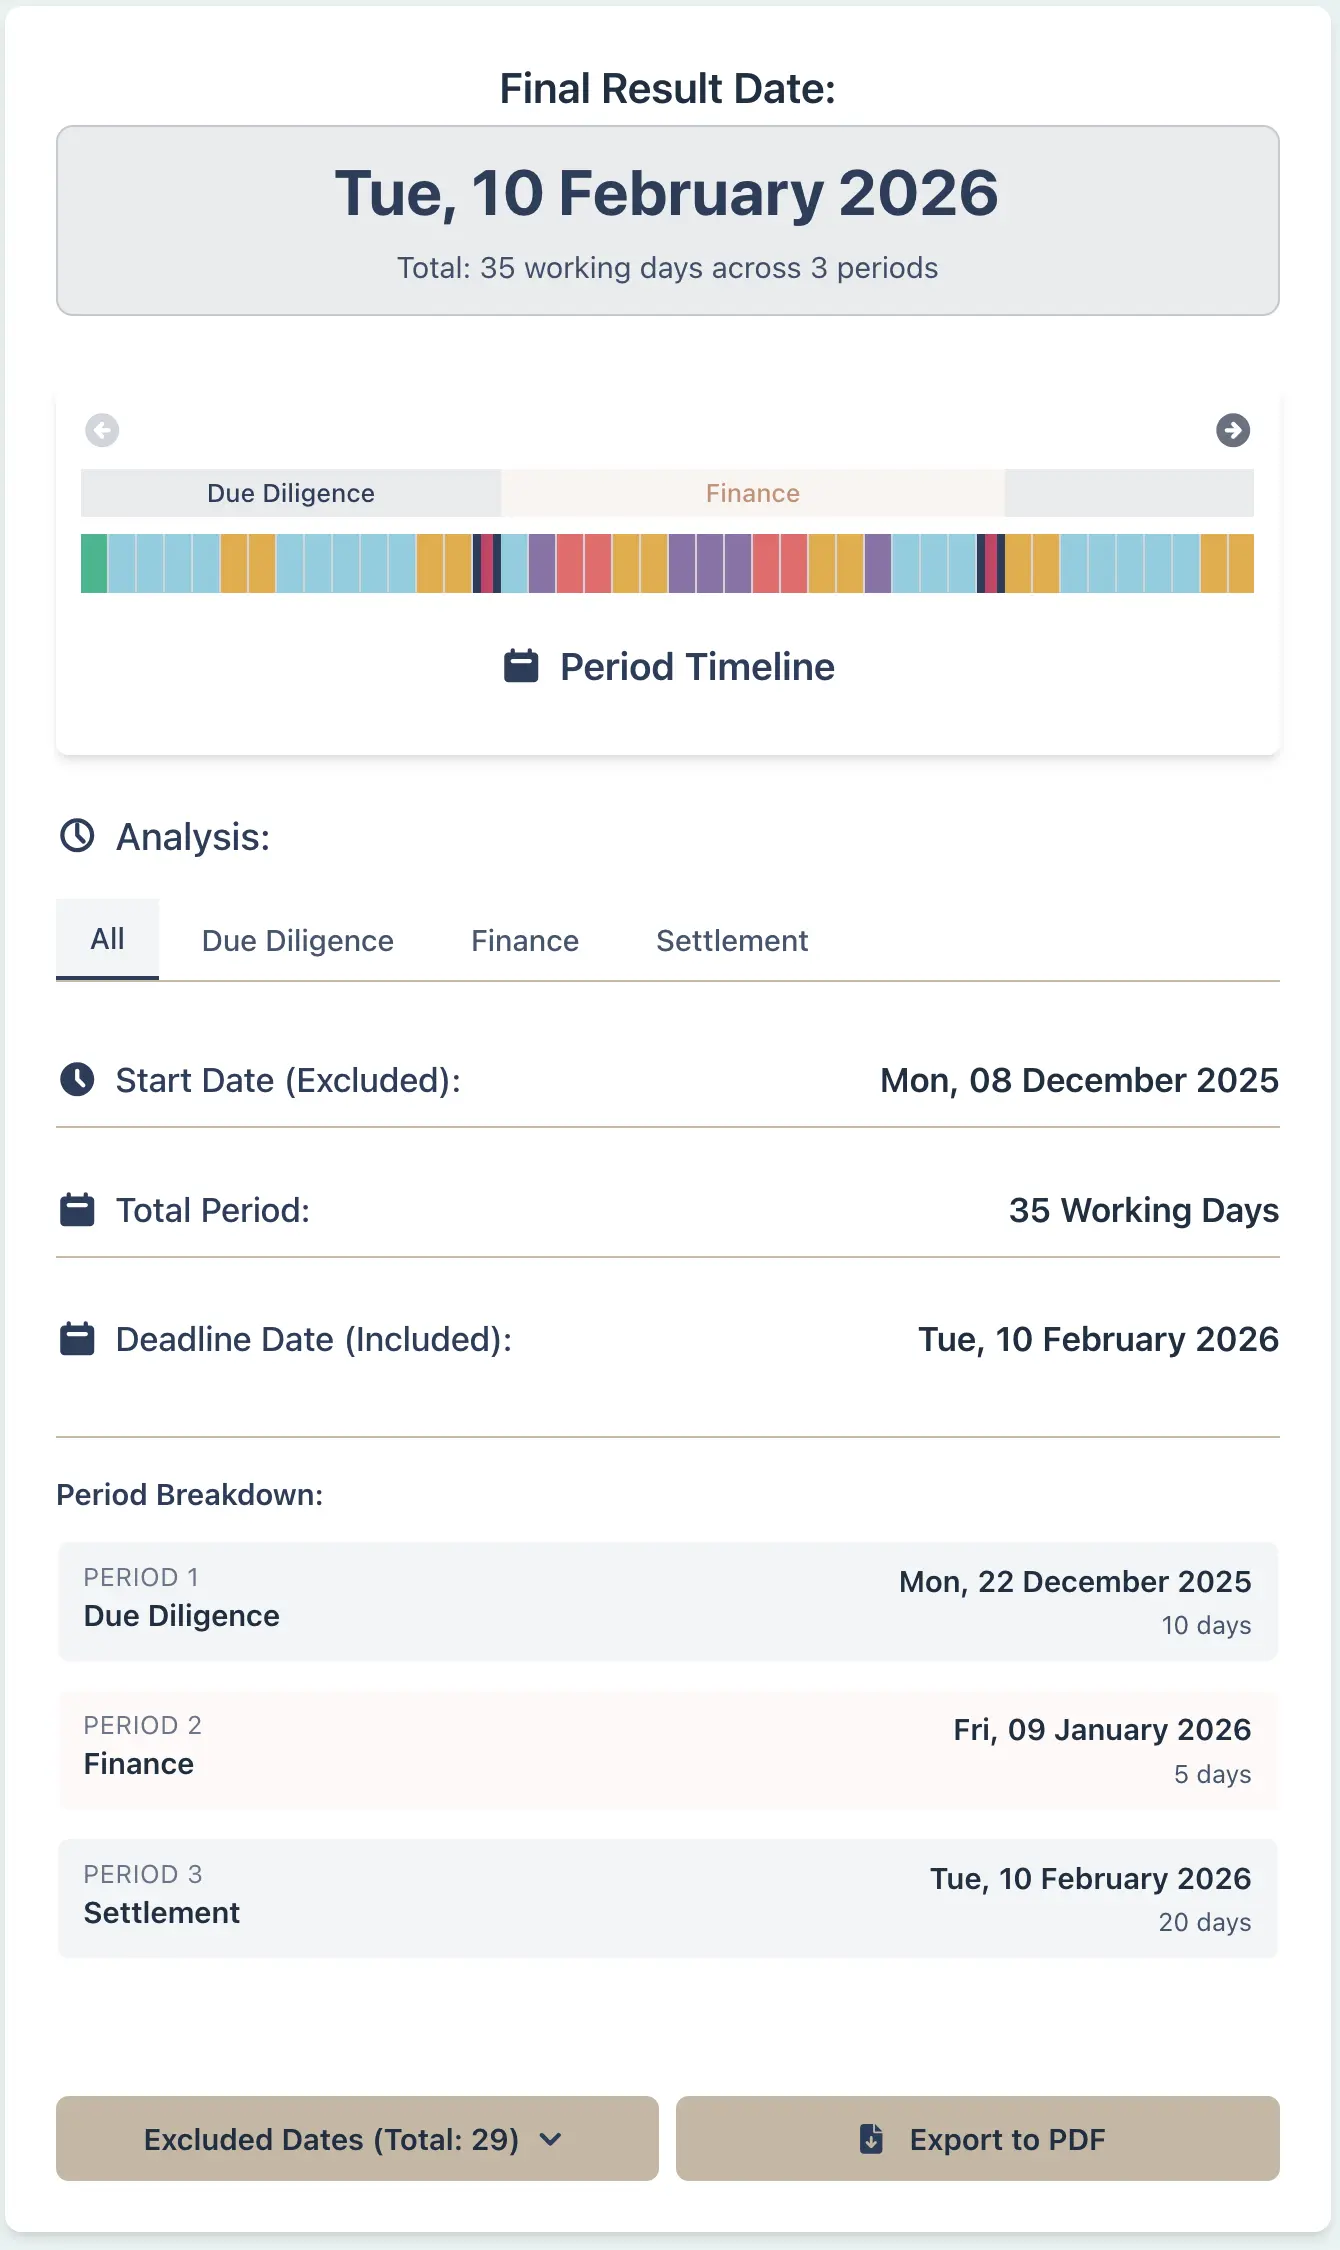Select the clock icon next to Analysis
Image resolution: width=1340 pixels, height=2250 pixels.
click(79, 836)
